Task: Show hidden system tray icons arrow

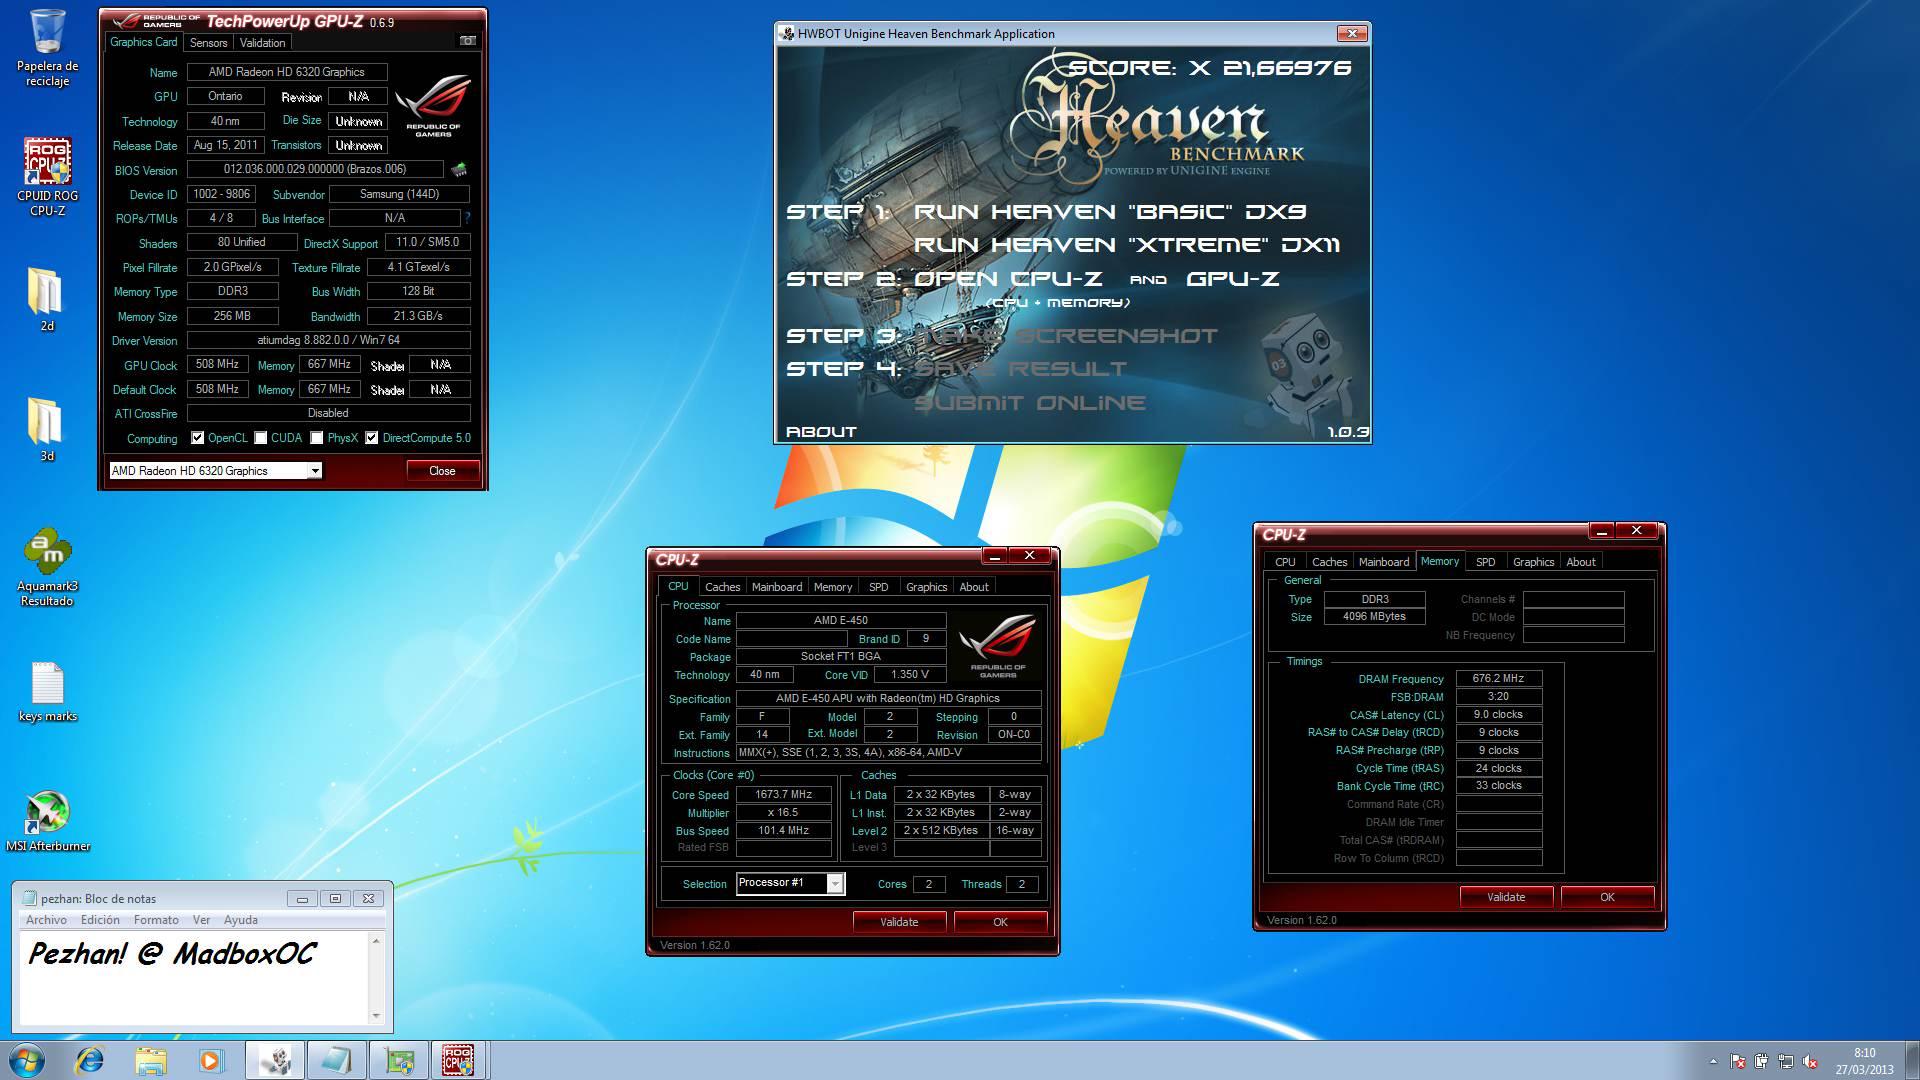Action: [1713, 1061]
